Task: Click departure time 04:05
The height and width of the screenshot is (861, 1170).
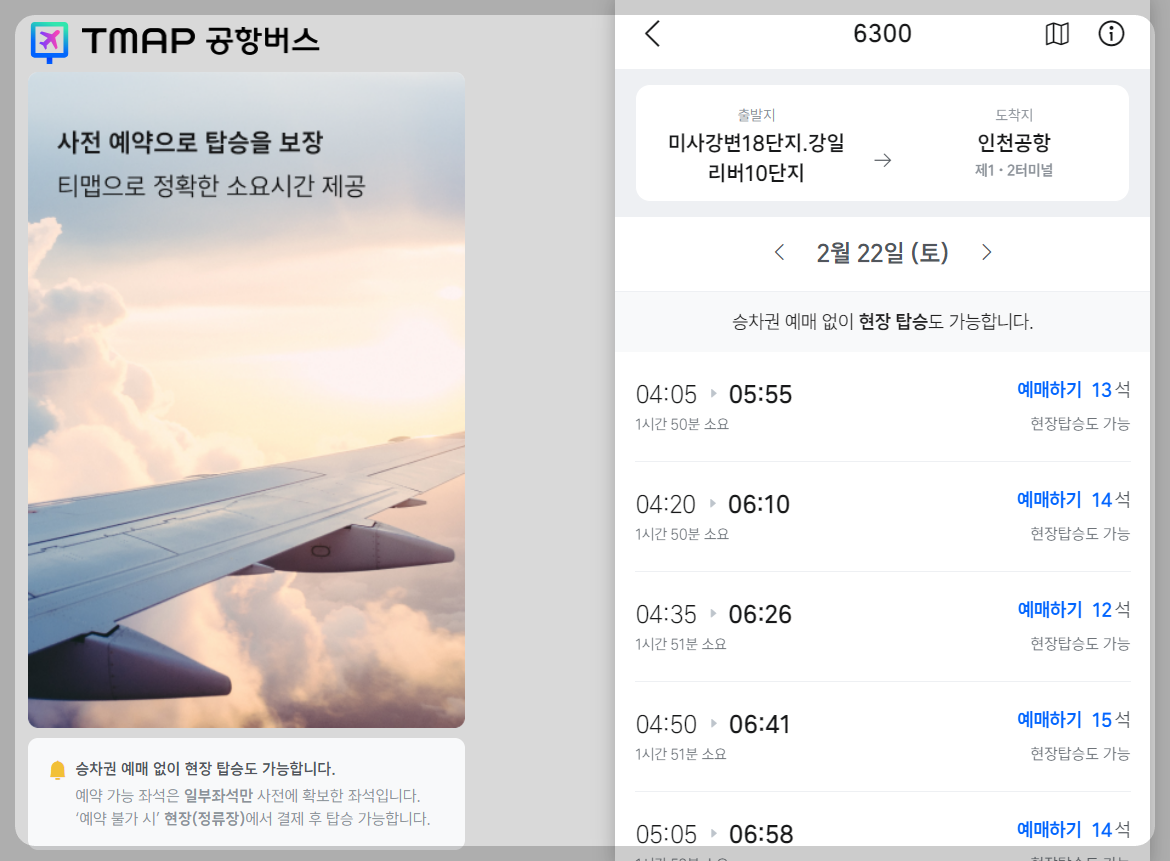Action: (x=666, y=395)
